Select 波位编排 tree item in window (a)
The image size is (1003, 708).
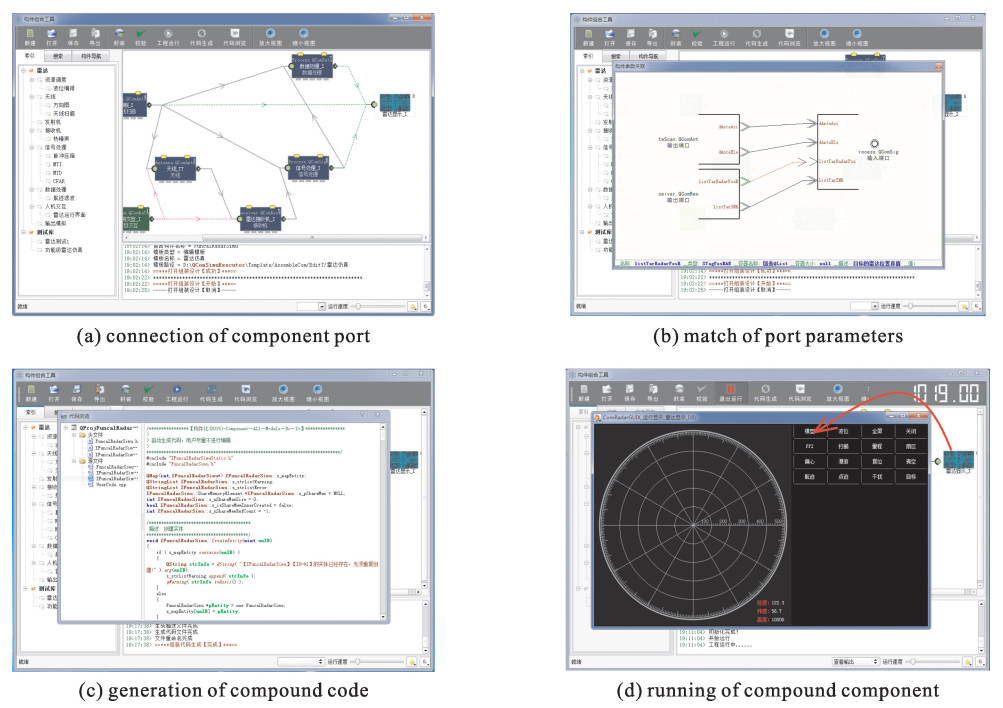point(63,88)
